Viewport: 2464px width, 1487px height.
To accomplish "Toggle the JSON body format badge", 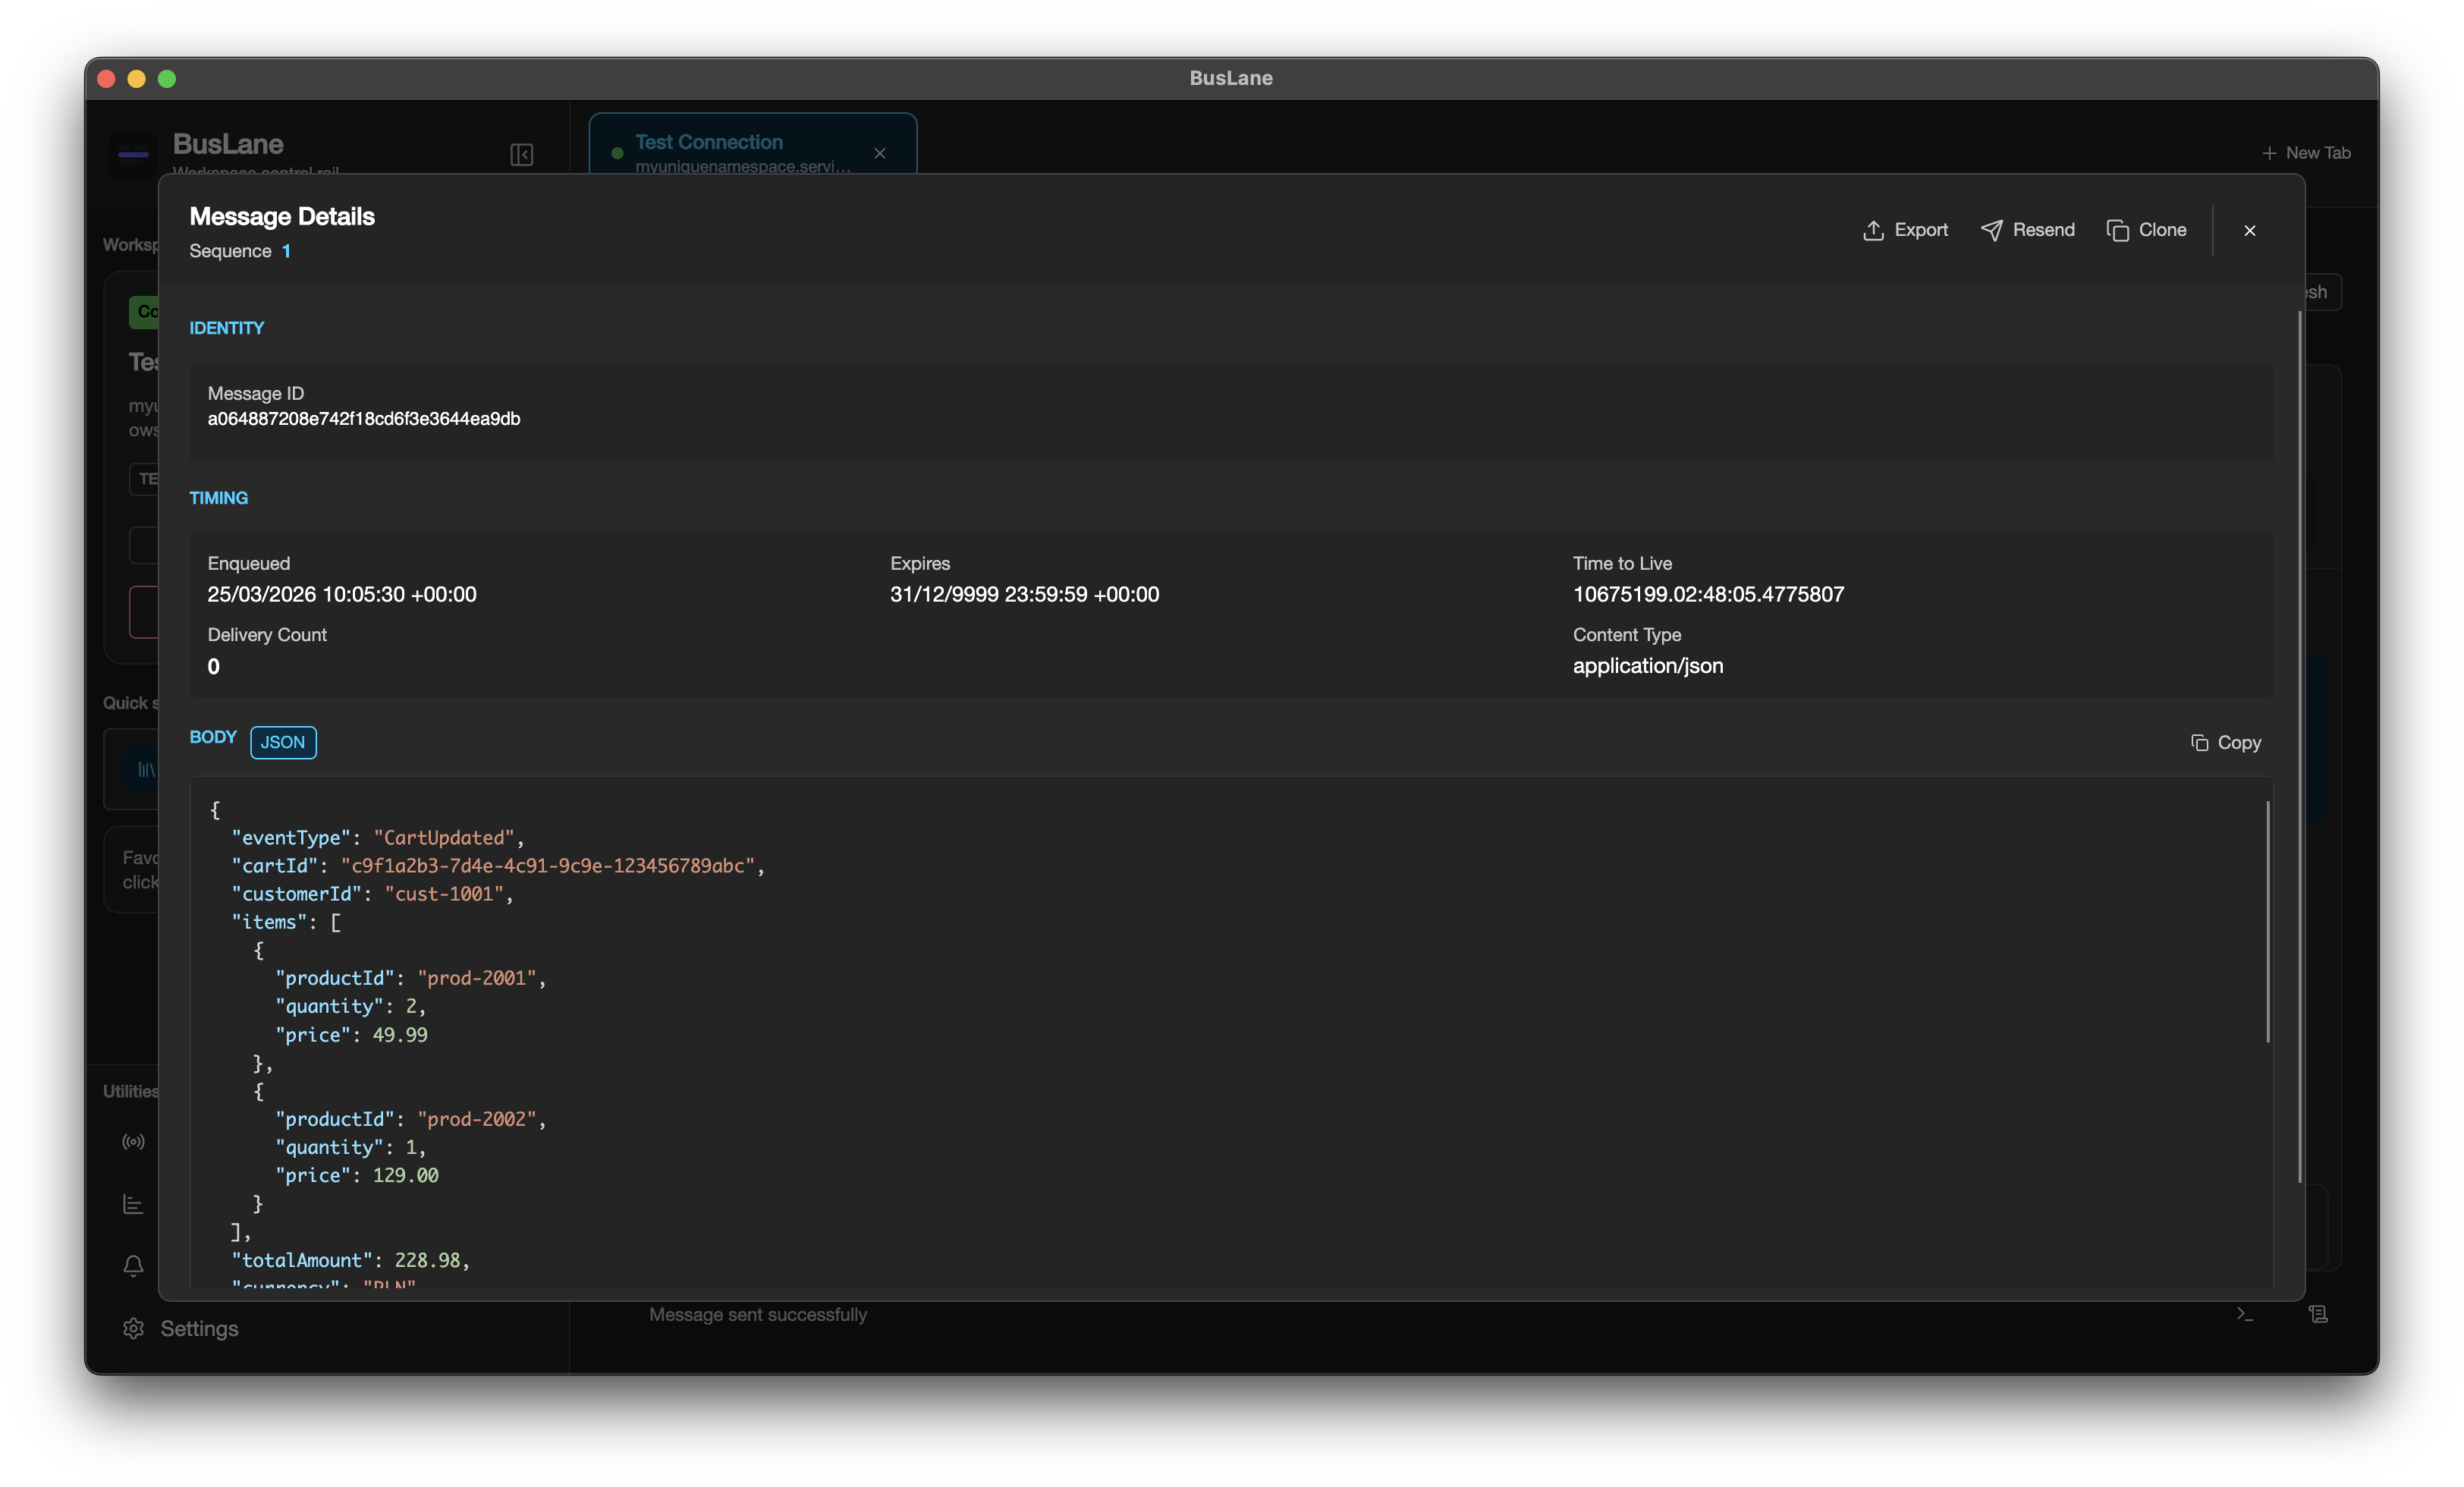I will click(x=283, y=742).
